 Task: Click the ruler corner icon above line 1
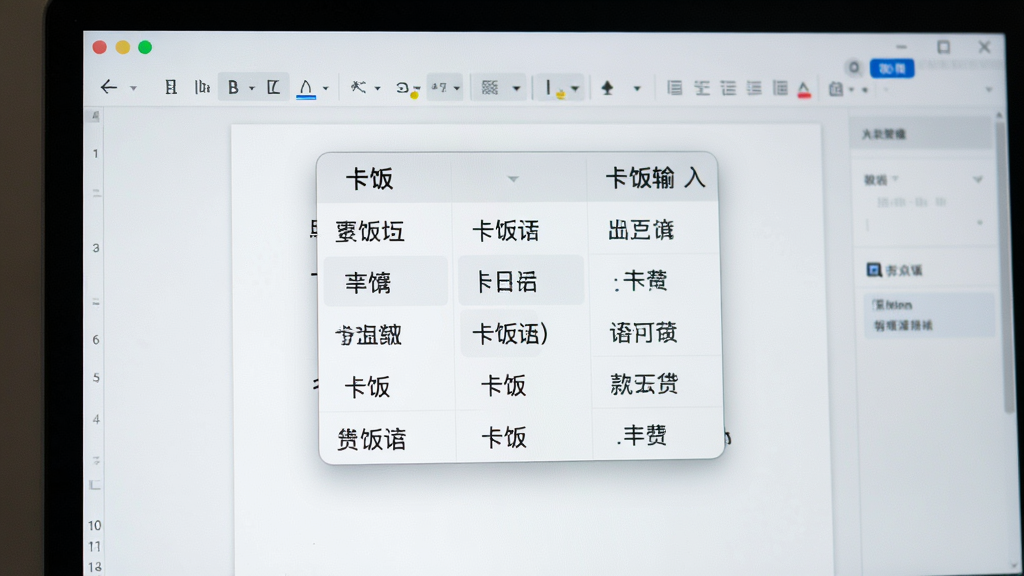pos(95,116)
